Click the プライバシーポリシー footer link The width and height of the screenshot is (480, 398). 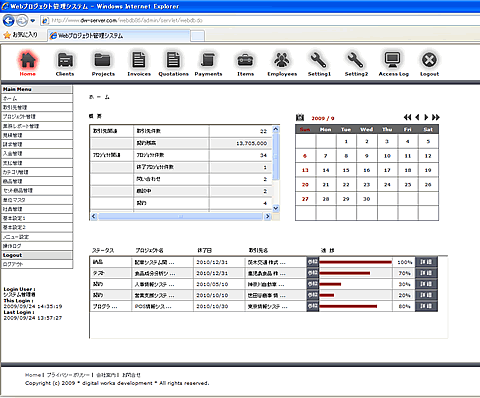click(69, 375)
